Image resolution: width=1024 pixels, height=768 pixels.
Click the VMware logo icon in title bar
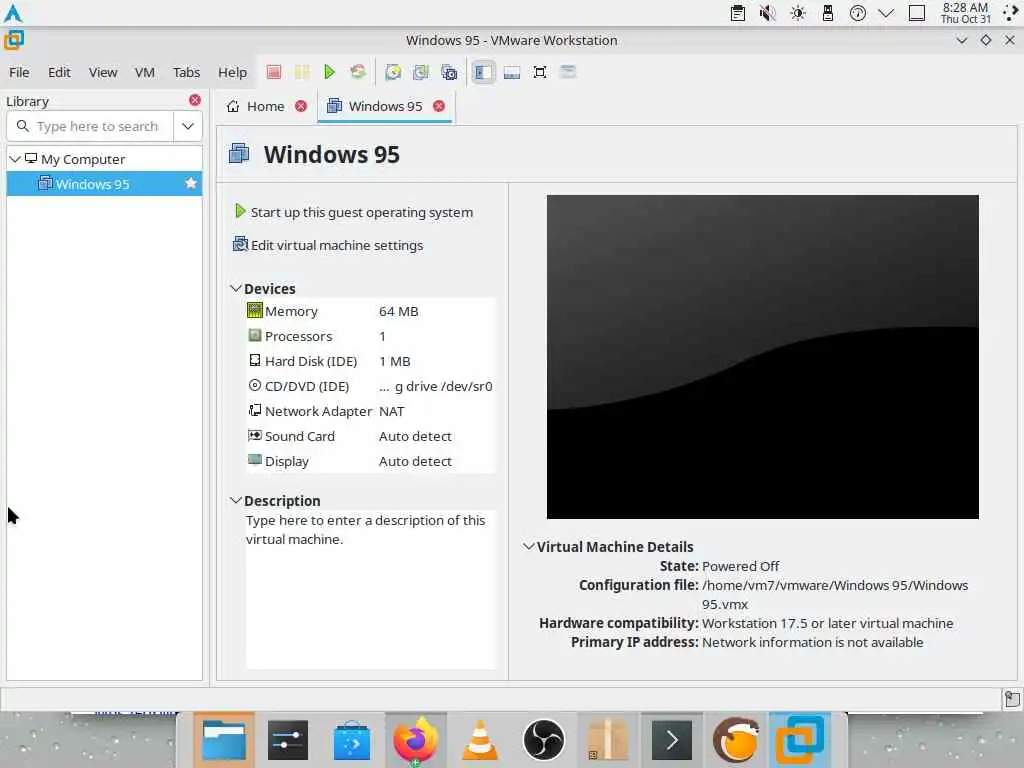pos(14,40)
